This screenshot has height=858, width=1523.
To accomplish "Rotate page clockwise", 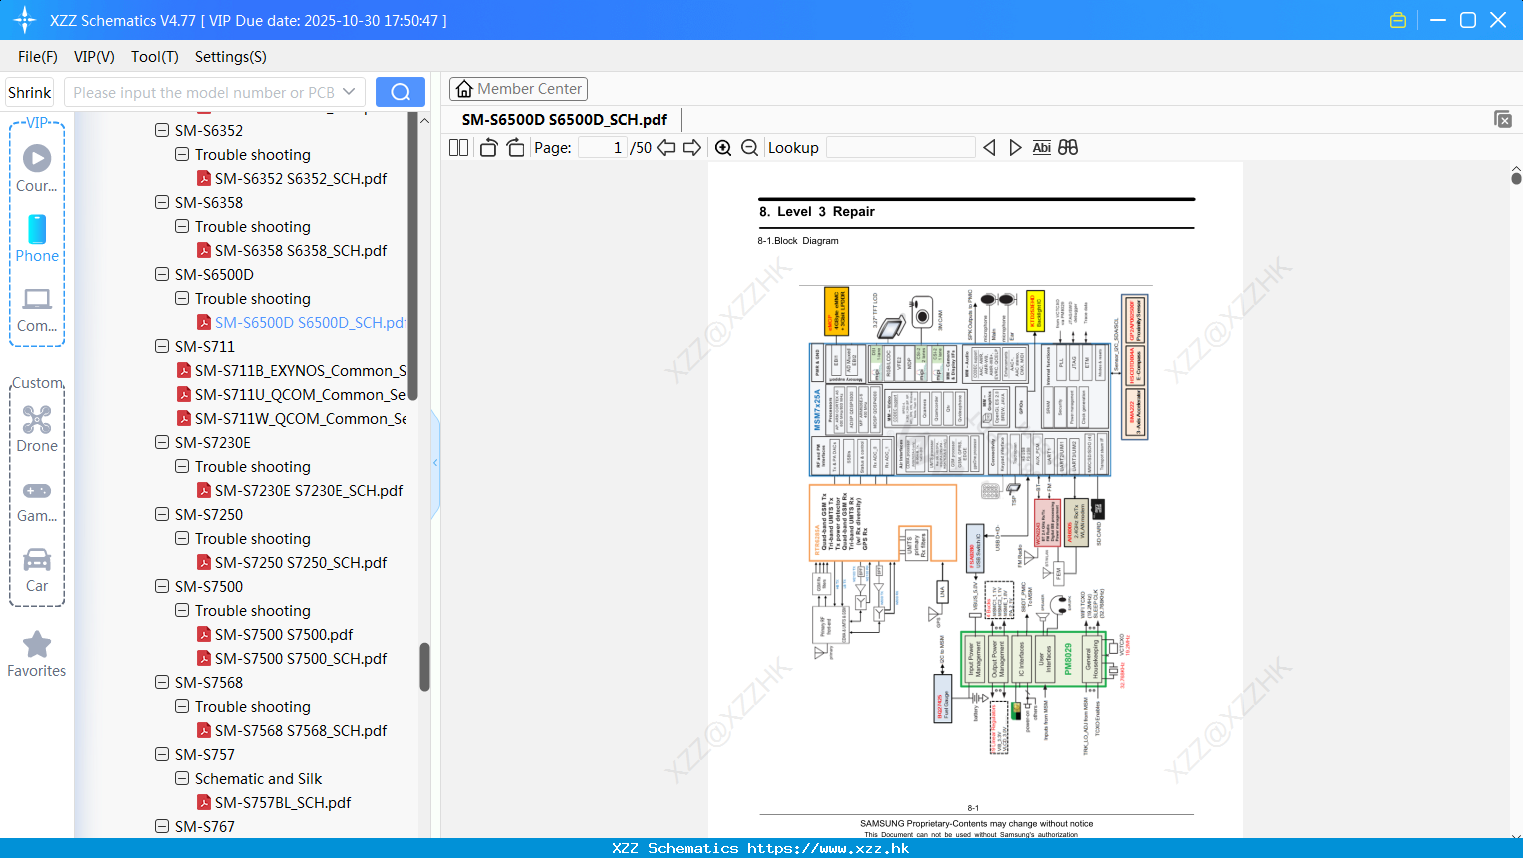I will [x=515, y=147].
